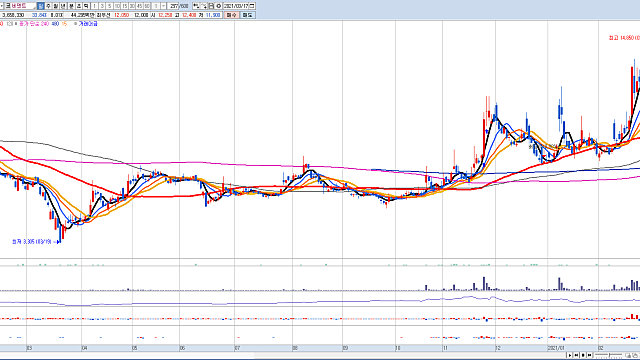Click the 거래대금 indicator label
This screenshot has height=360, width=640.
(88, 24)
